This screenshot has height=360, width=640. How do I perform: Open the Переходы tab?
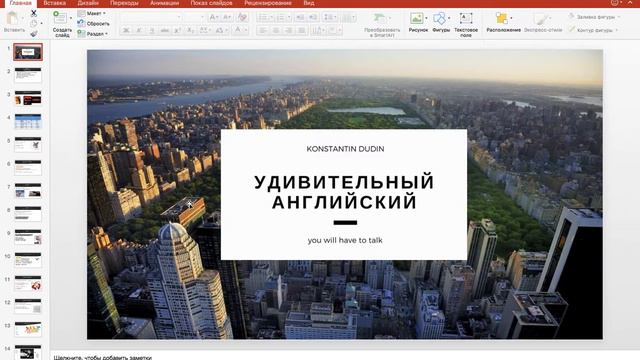coord(124,3)
